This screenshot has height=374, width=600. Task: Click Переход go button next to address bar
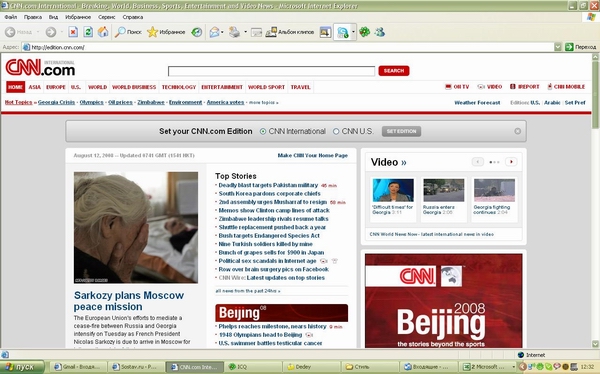(x=581, y=47)
